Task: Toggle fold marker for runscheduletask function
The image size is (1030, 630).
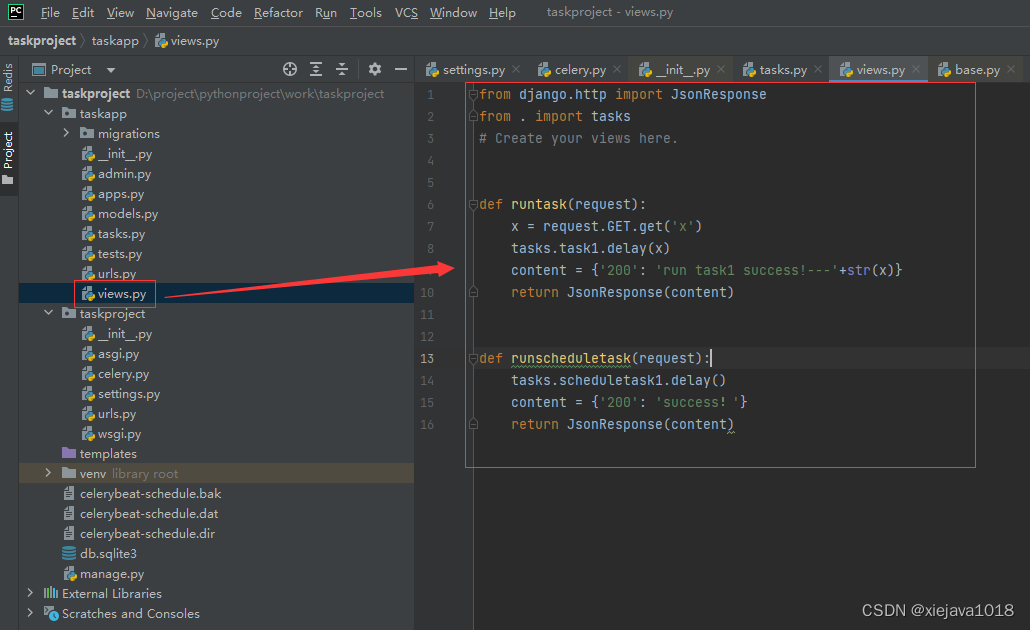Action: [x=473, y=358]
